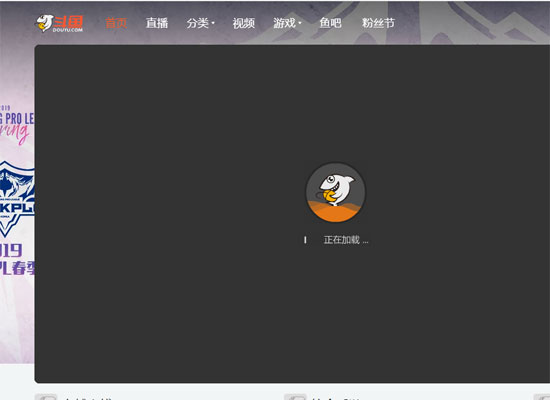The image size is (550, 400).
Task: Click the 正在加载 loading text
Action: [346, 240]
